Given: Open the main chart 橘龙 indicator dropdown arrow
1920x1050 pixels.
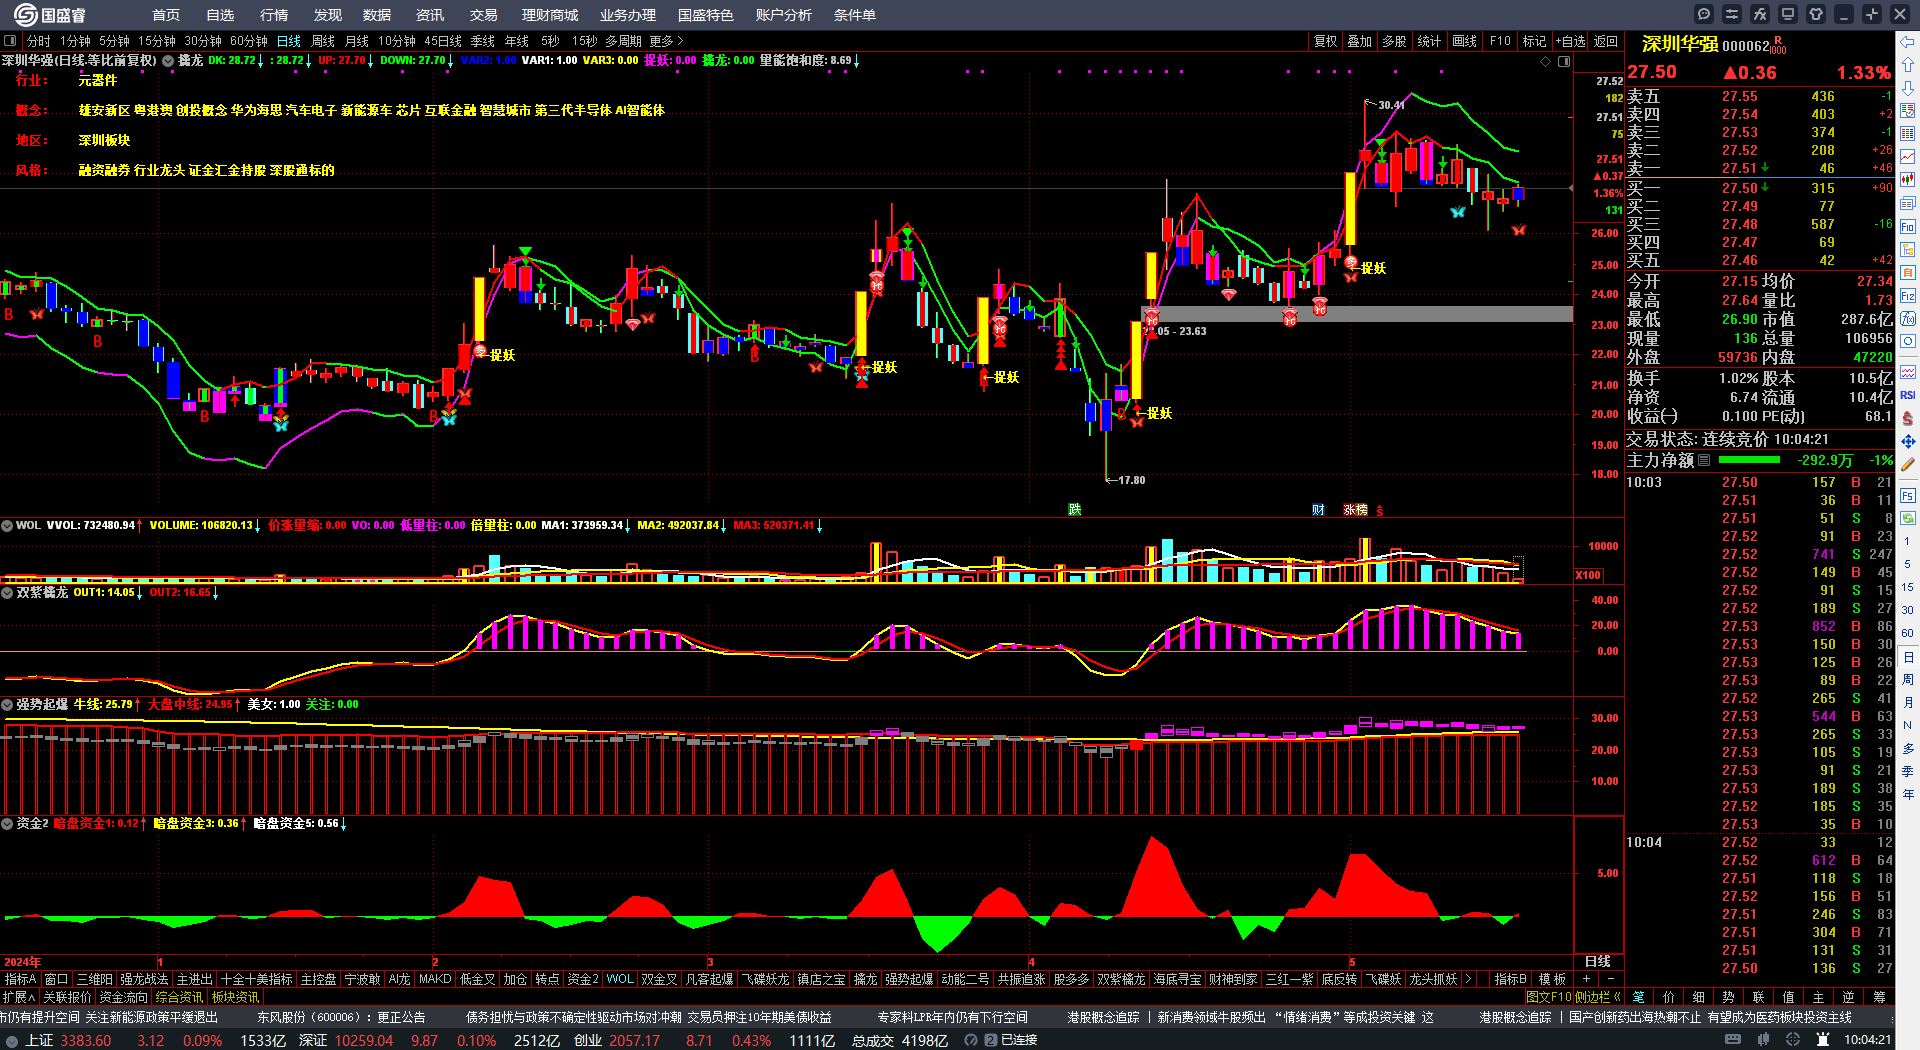Looking at the screenshot, I should [x=168, y=61].
